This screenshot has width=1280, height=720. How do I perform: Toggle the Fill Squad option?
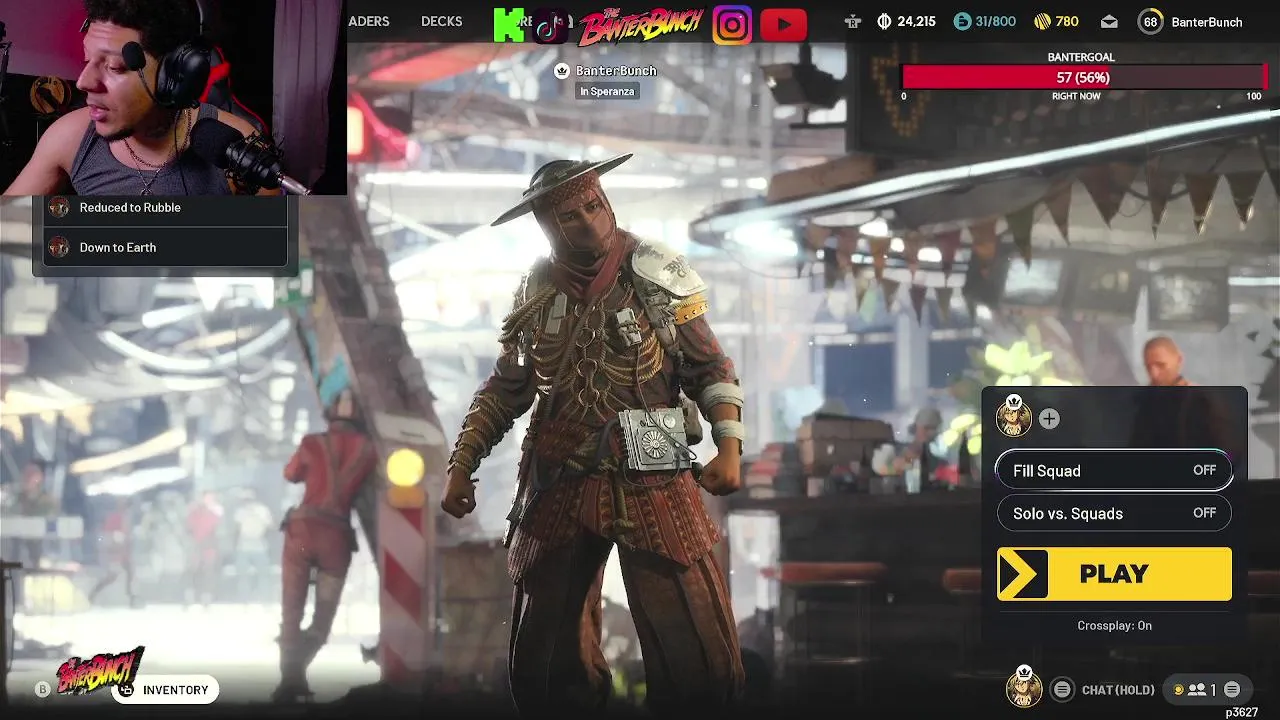point(1114,471)
